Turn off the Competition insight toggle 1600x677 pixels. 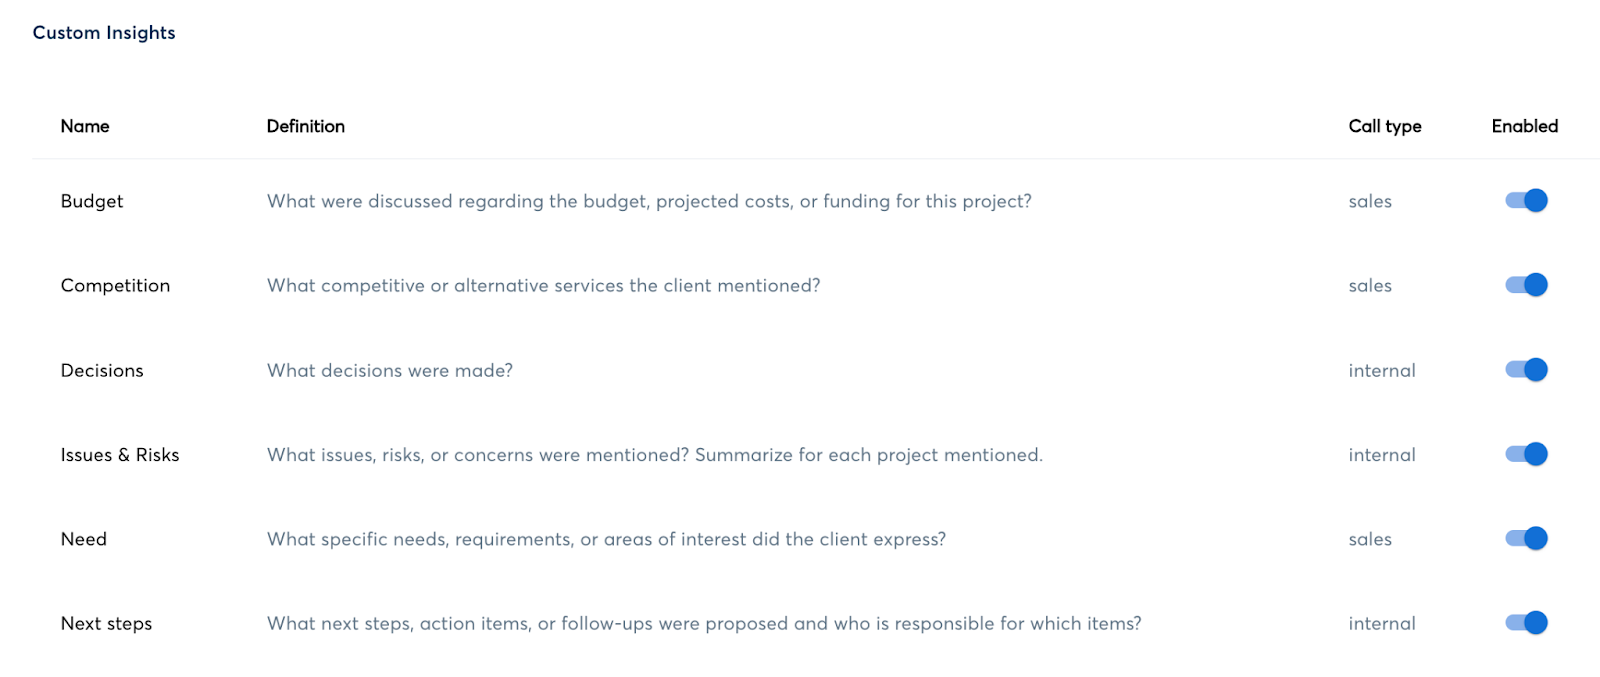point(1526,285)
